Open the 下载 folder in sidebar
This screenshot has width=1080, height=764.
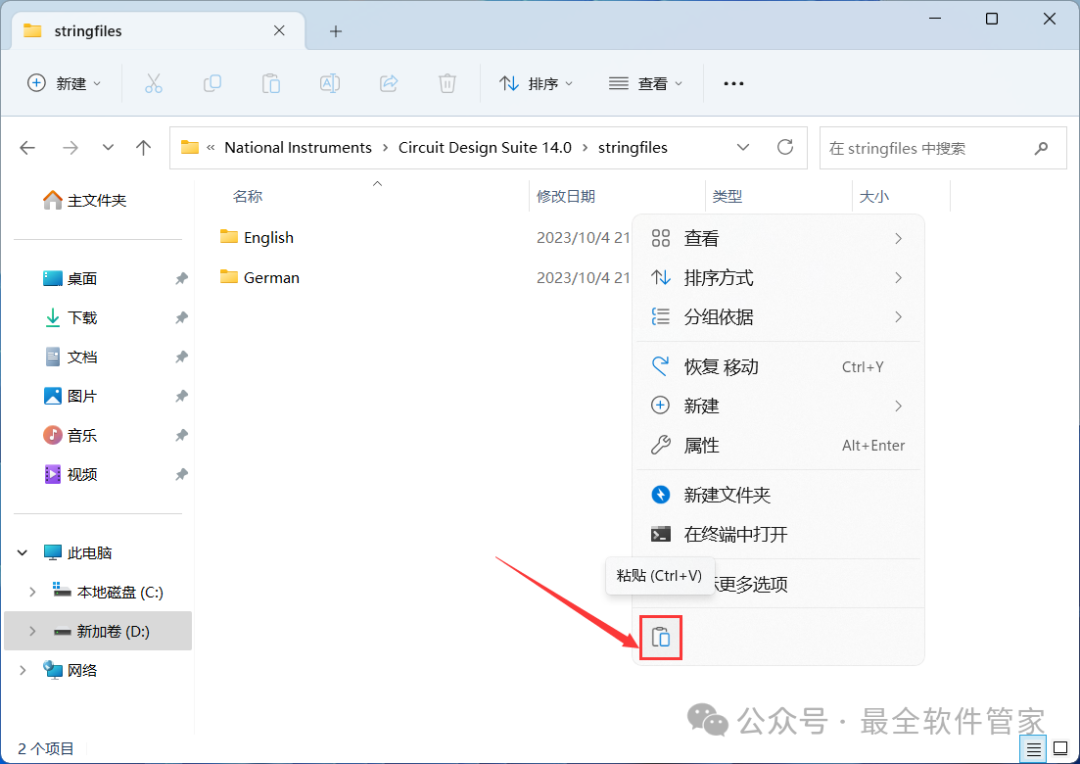82,318
